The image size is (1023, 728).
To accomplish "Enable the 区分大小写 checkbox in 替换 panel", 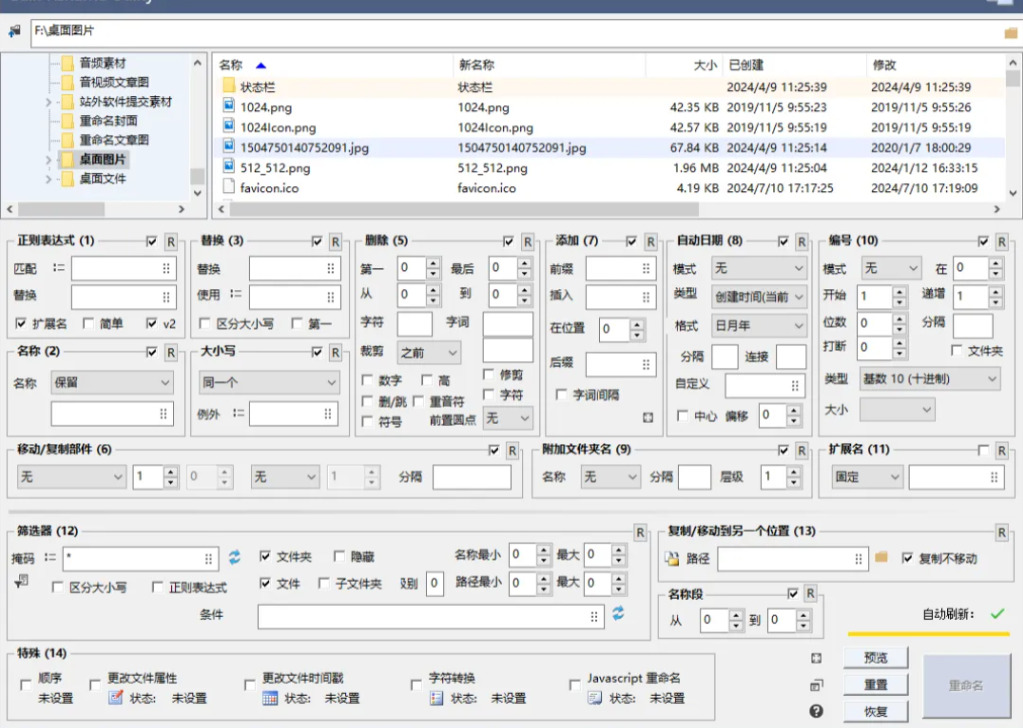I will (x=204, y=324).
